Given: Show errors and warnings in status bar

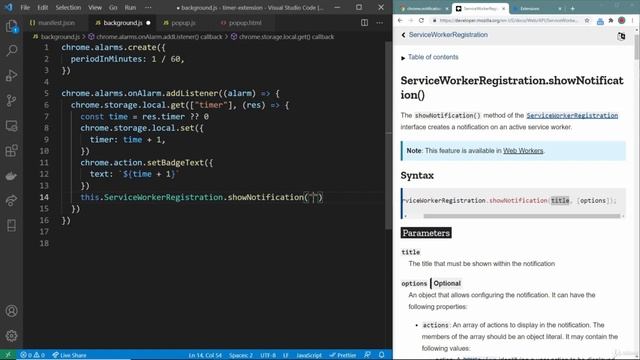Looking at the screenshot, I should (x=33, y=355).
